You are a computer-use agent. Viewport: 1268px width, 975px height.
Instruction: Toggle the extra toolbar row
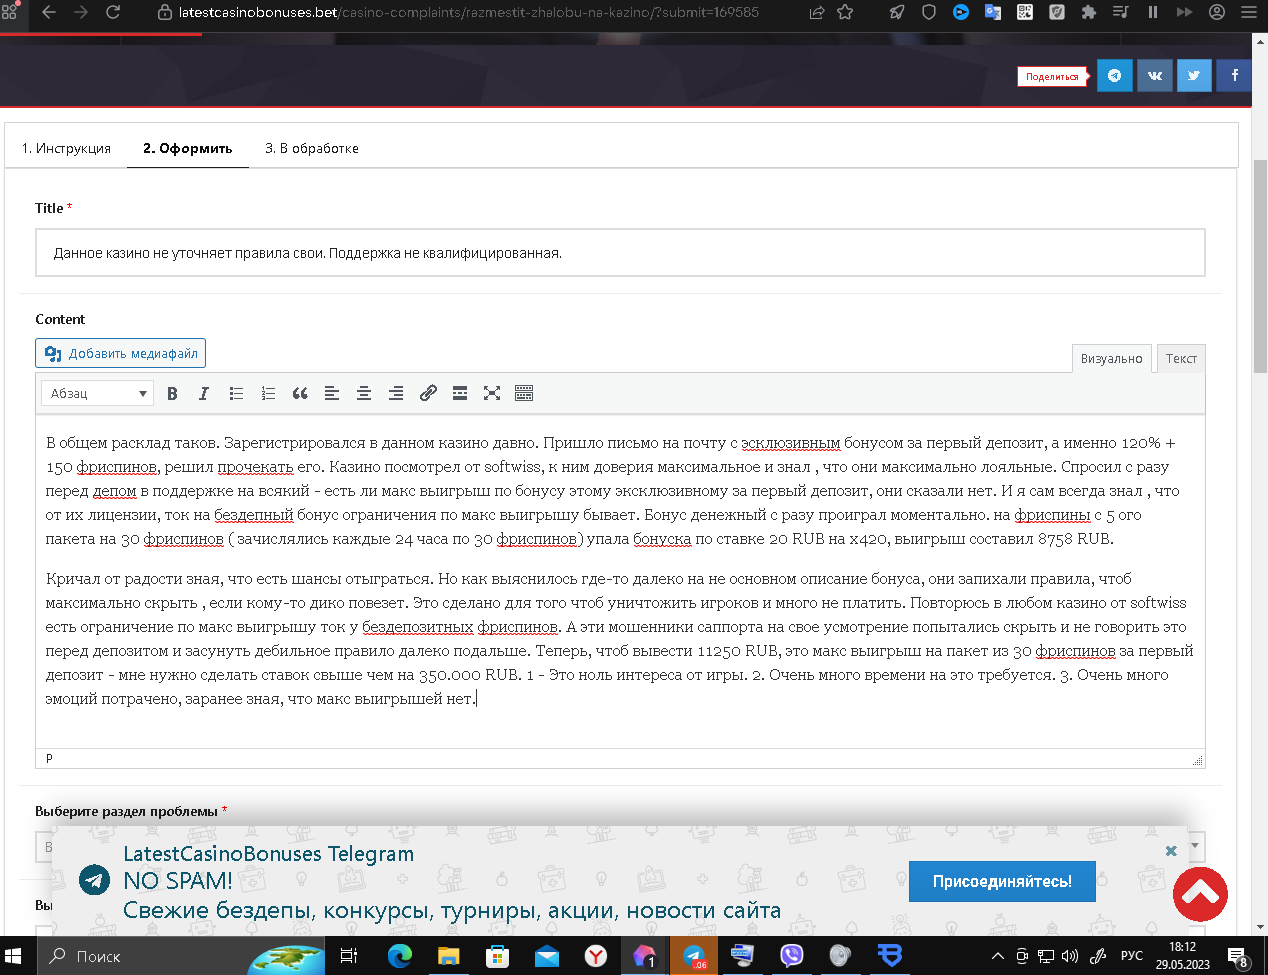click(524, 393)
